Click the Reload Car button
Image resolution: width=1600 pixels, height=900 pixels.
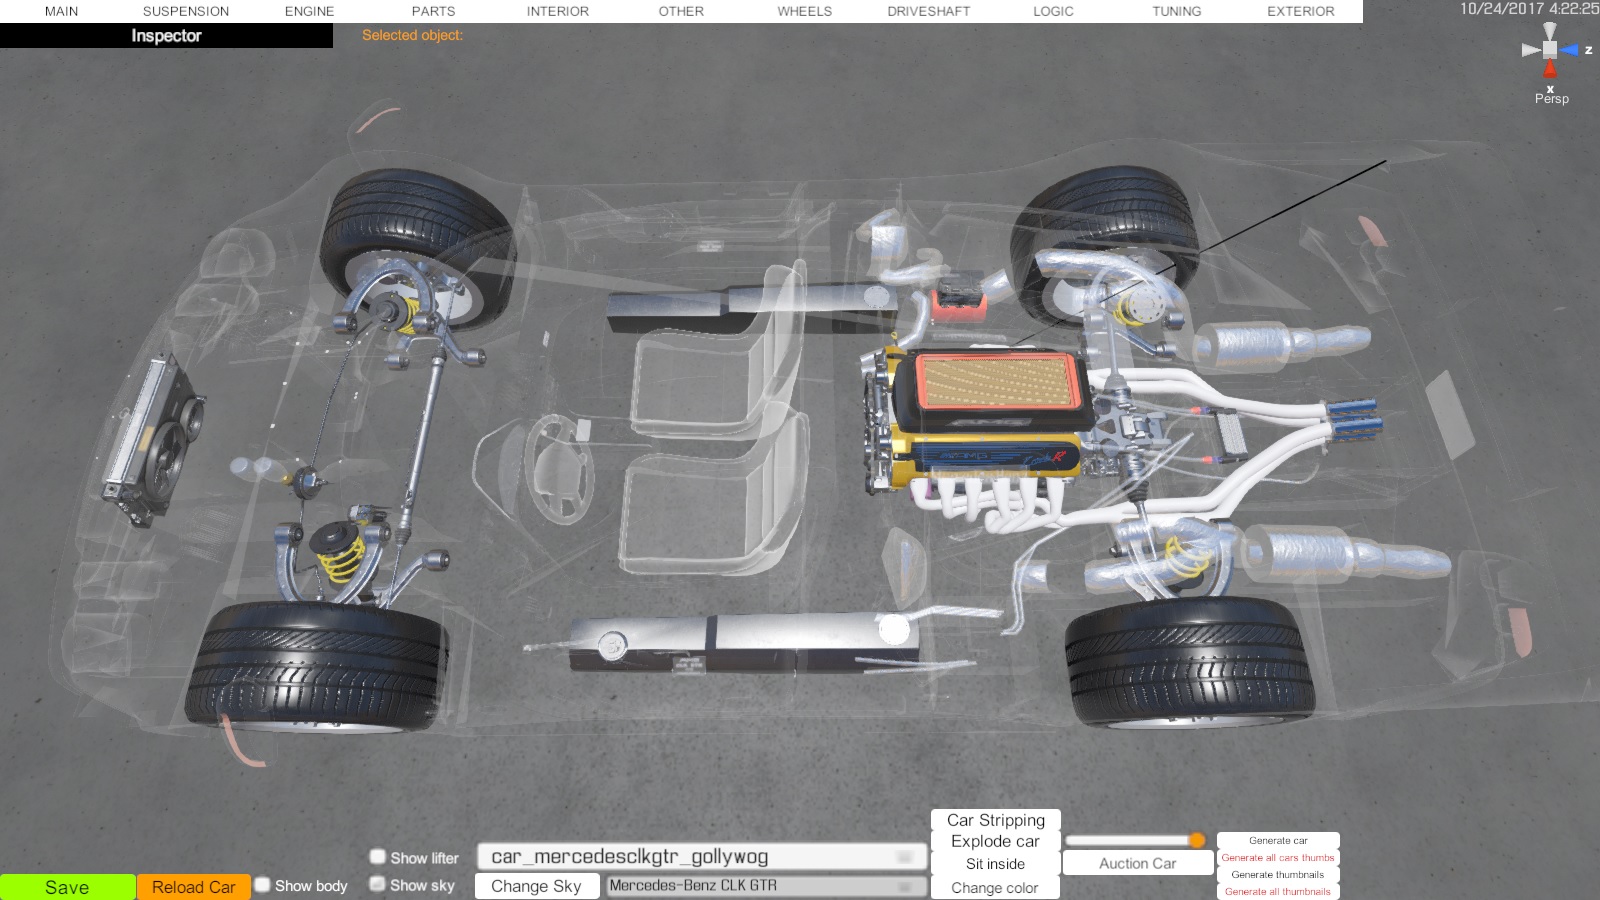[194, 887]
